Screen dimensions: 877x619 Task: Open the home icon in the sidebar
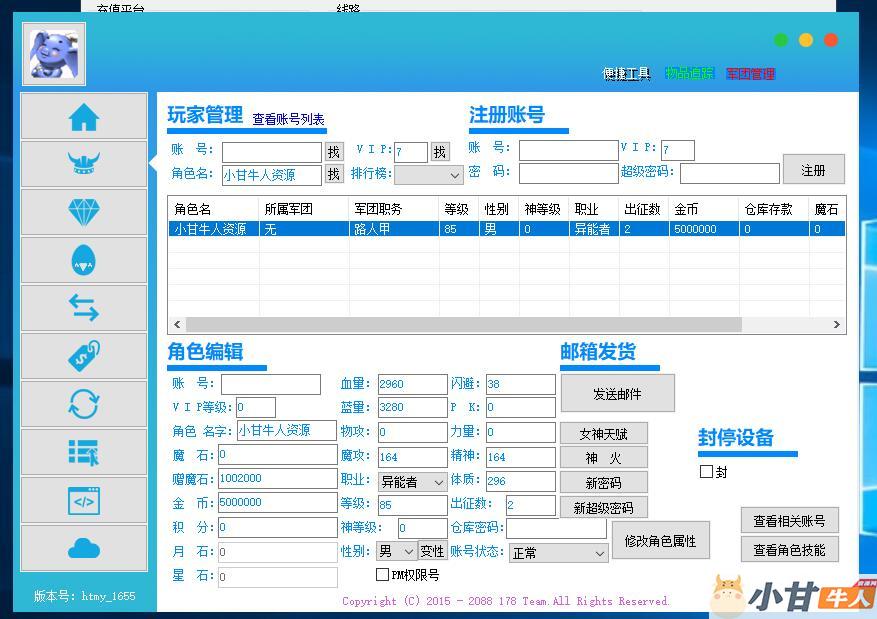click(x=84, y=117)
